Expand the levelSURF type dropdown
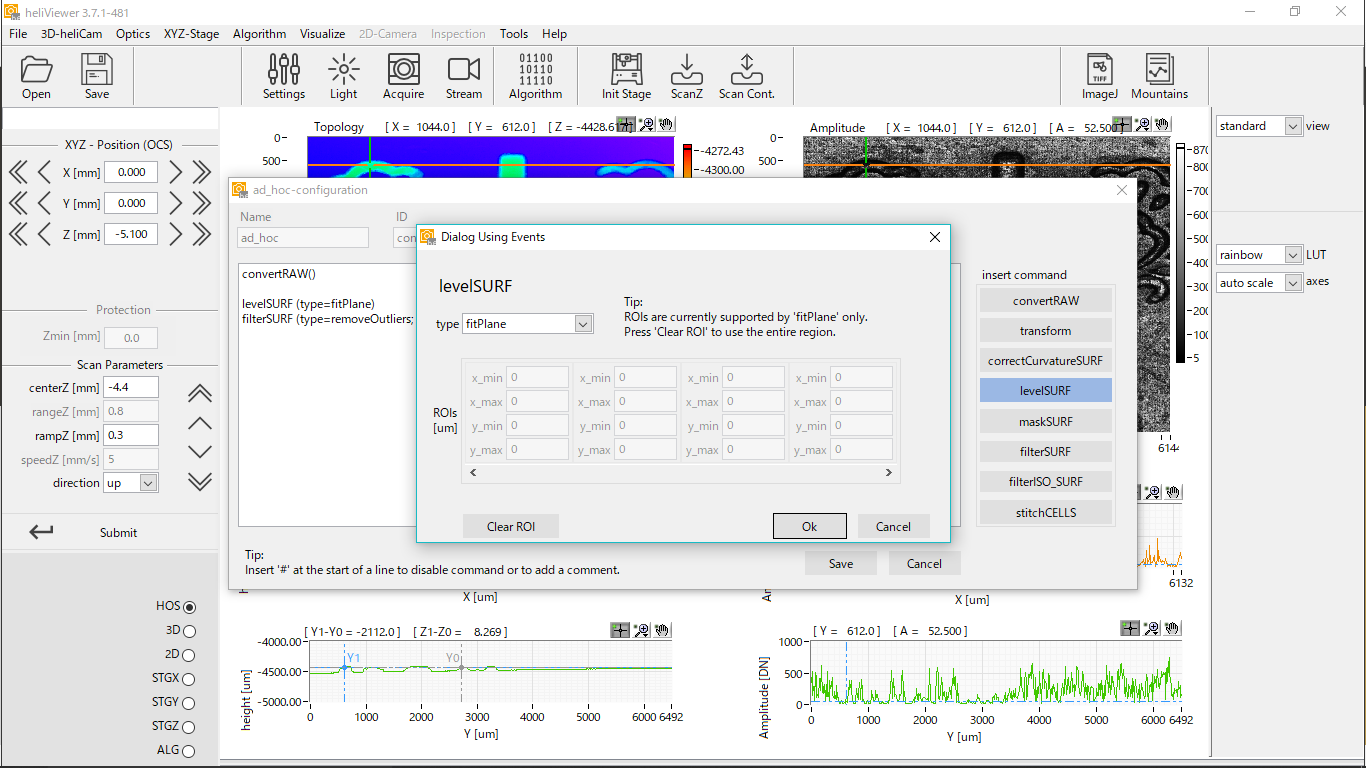 (584, 324)
